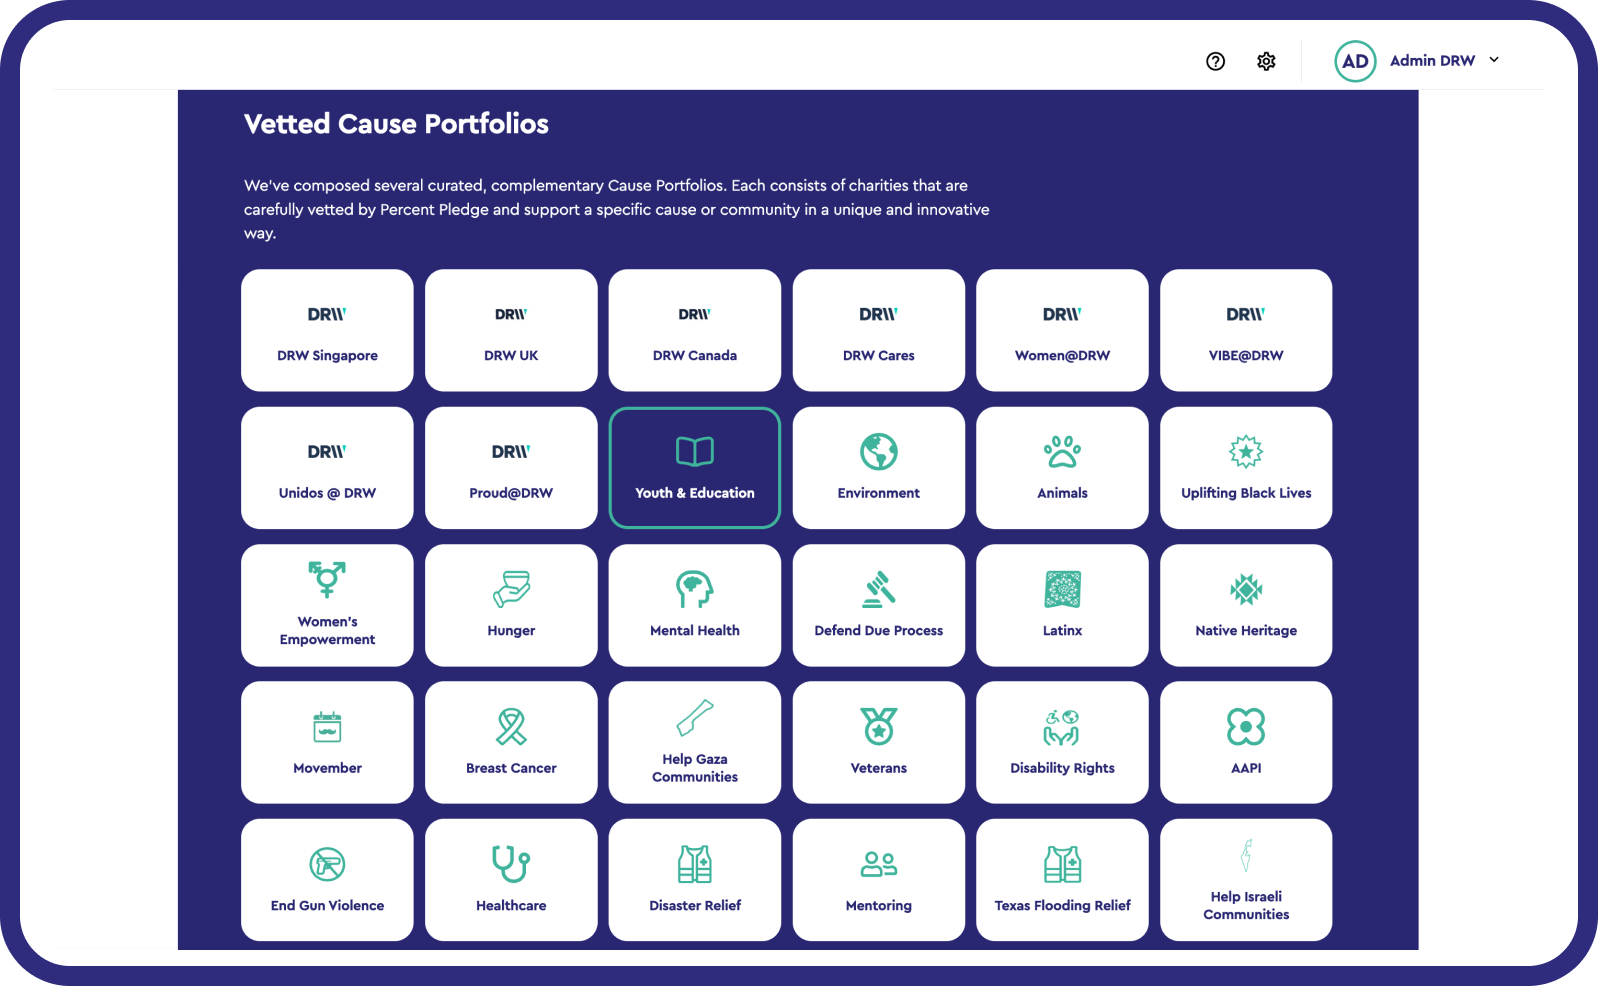Click the Uplifting Black Lives label
Image resolution: width=1598 pixels, height=986 pixels.
(1246, 493)
